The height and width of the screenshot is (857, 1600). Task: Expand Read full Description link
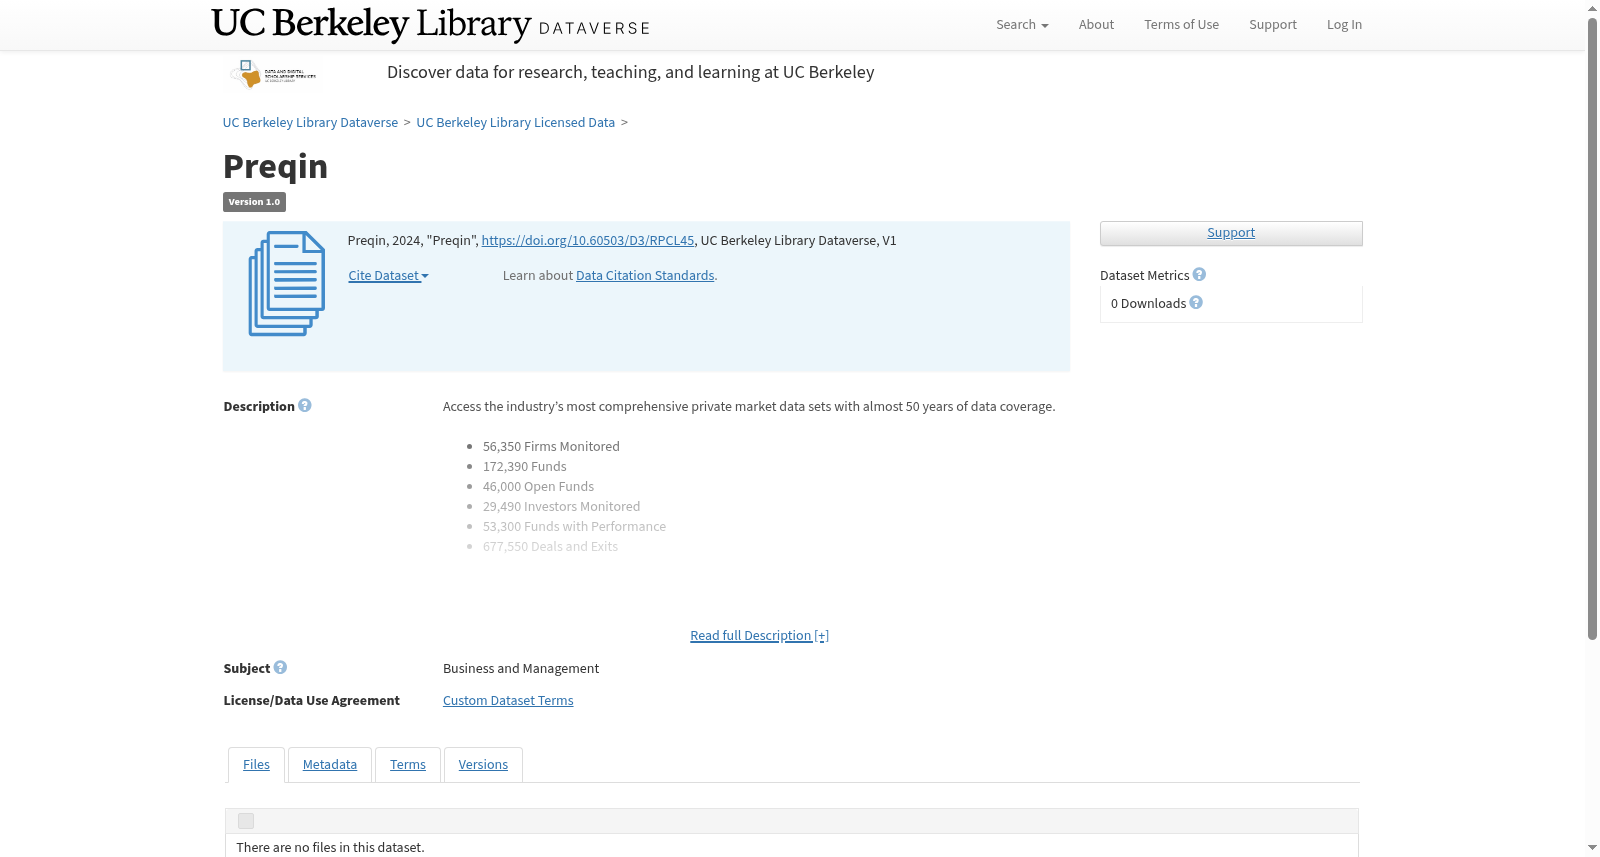[x=759, y=635]
